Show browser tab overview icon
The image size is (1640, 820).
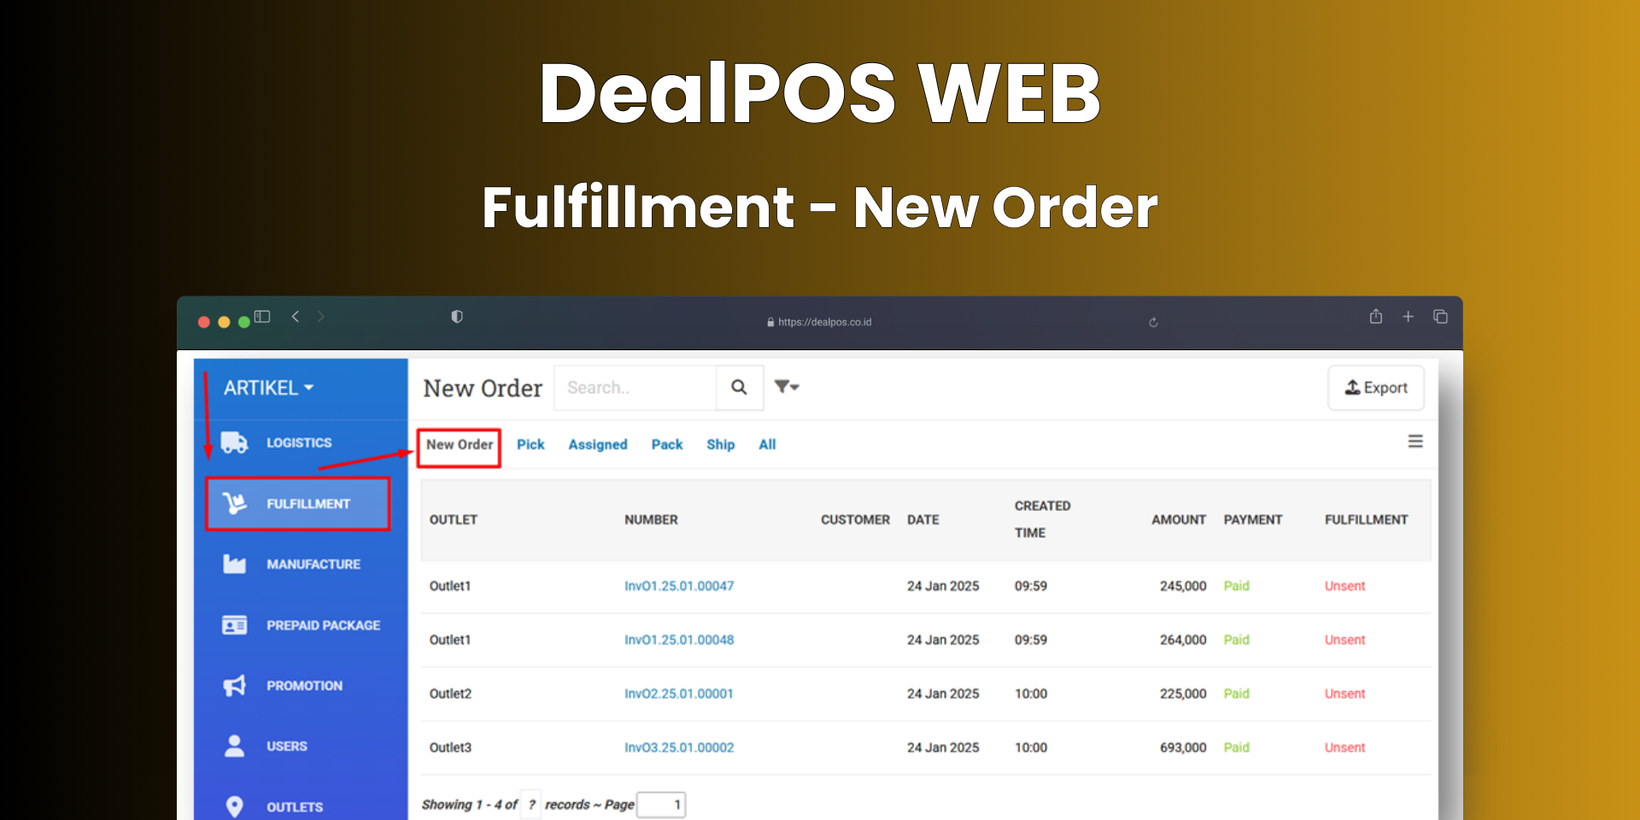1440,317
